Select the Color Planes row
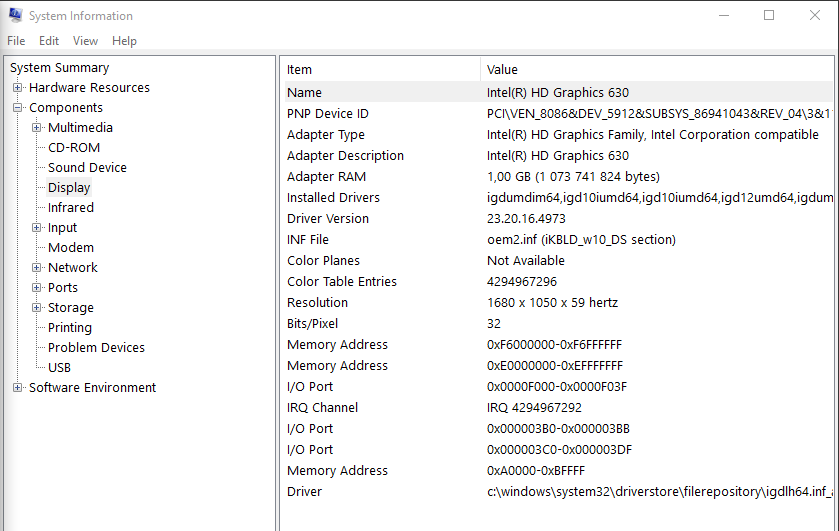Screen dimensions: 839x531 [557, 261]
